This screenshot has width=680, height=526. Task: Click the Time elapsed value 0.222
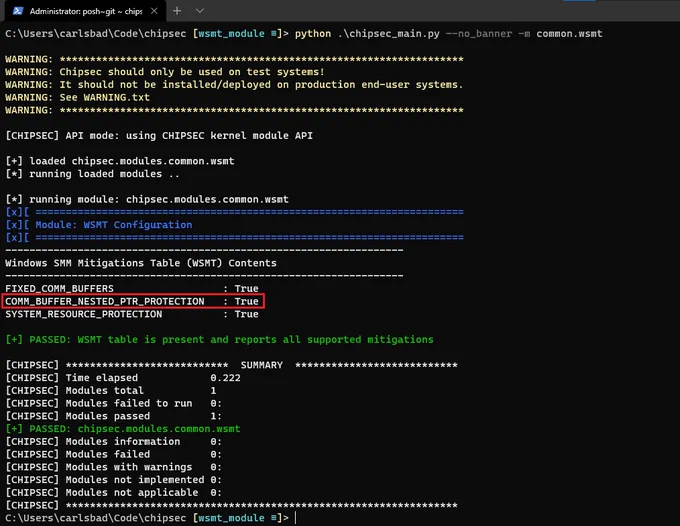[x=225, y=378]
